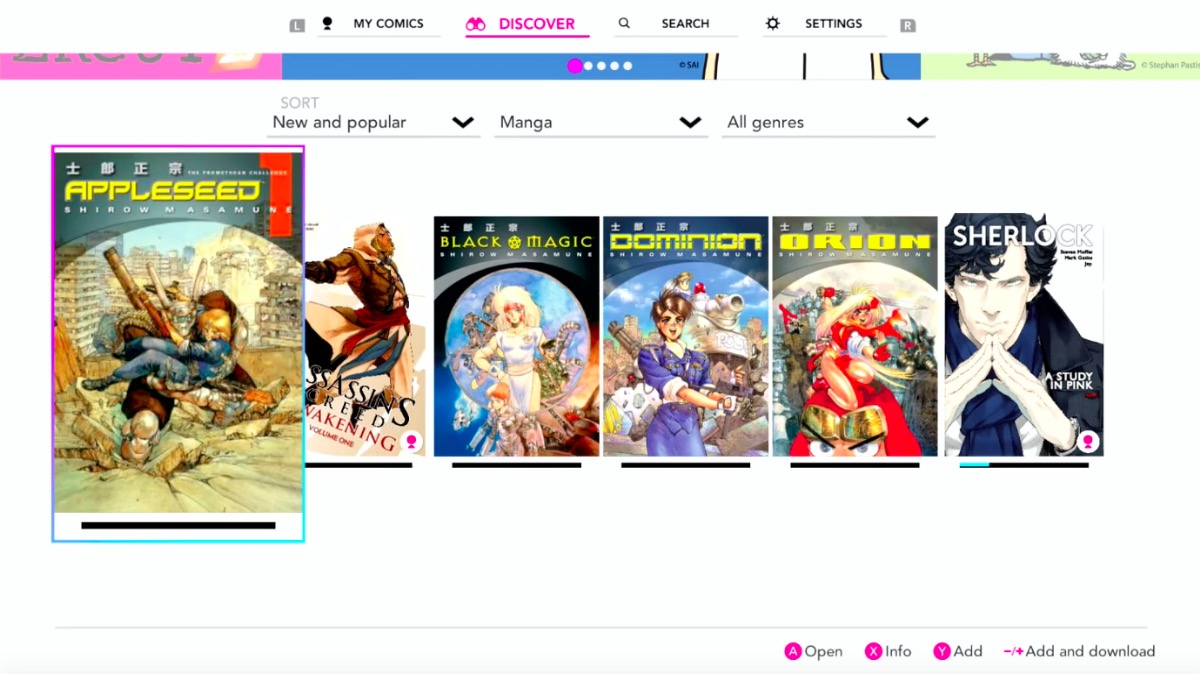Click the active magenta carousel dot
Viewport: 1200px width, 674px height.
point(575,66)
